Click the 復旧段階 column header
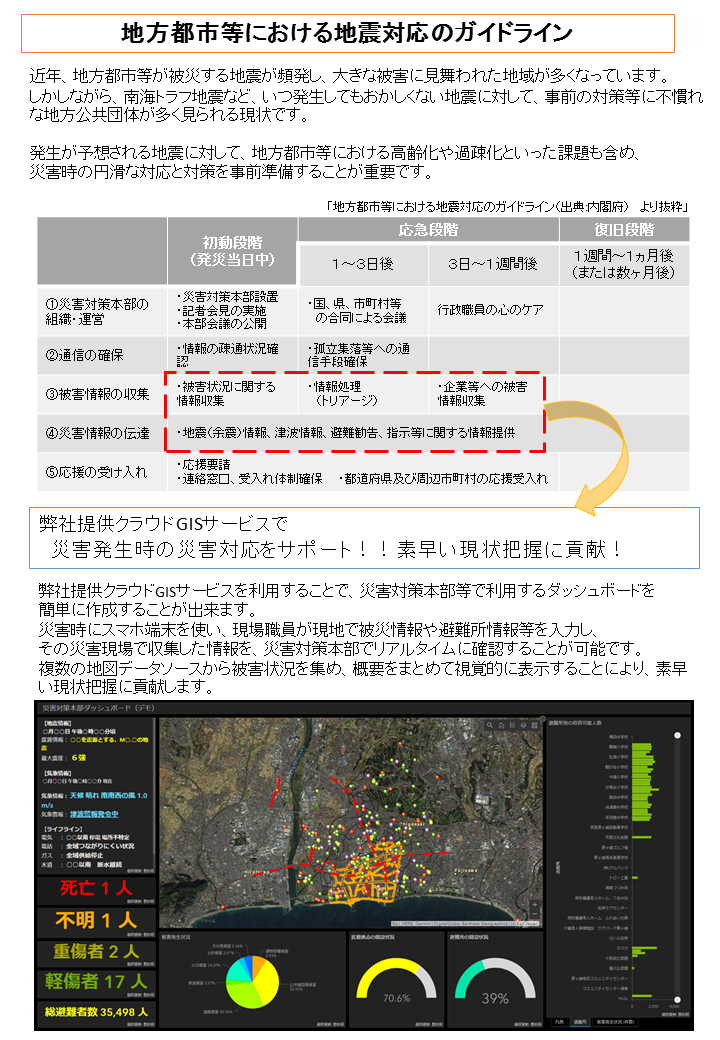 pos(624,229)
